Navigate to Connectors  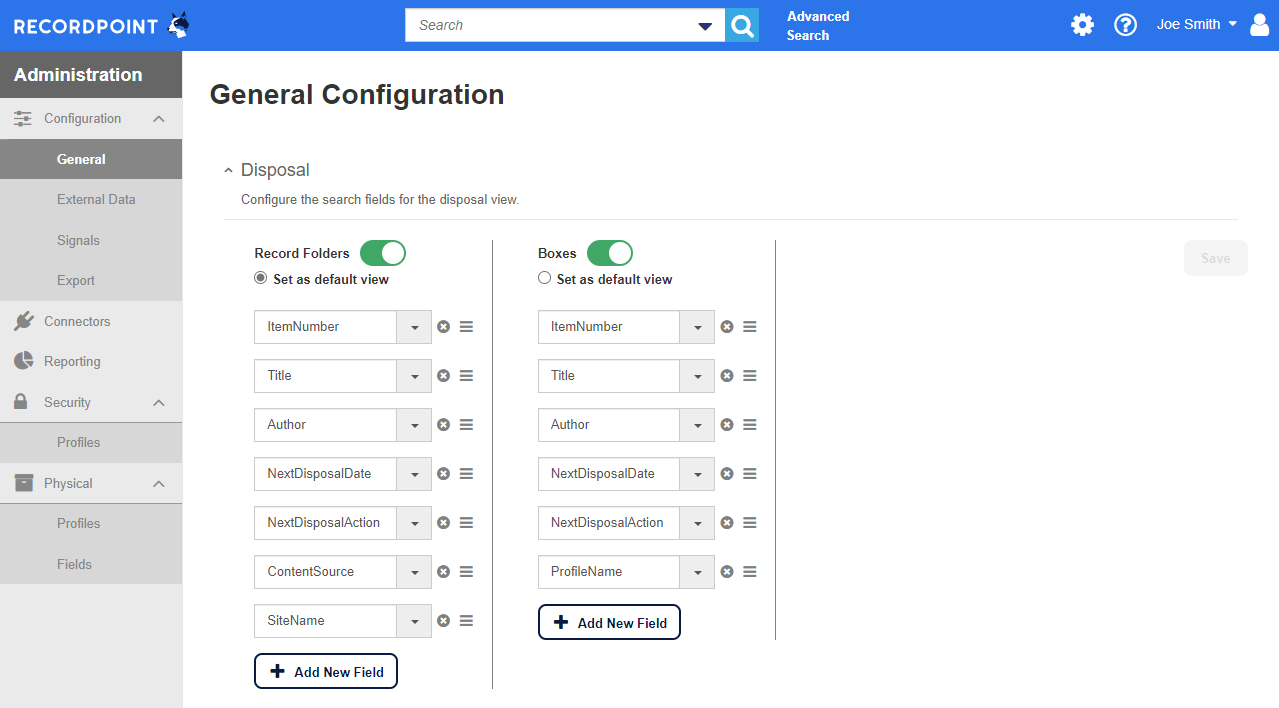(x=91, y=322)
